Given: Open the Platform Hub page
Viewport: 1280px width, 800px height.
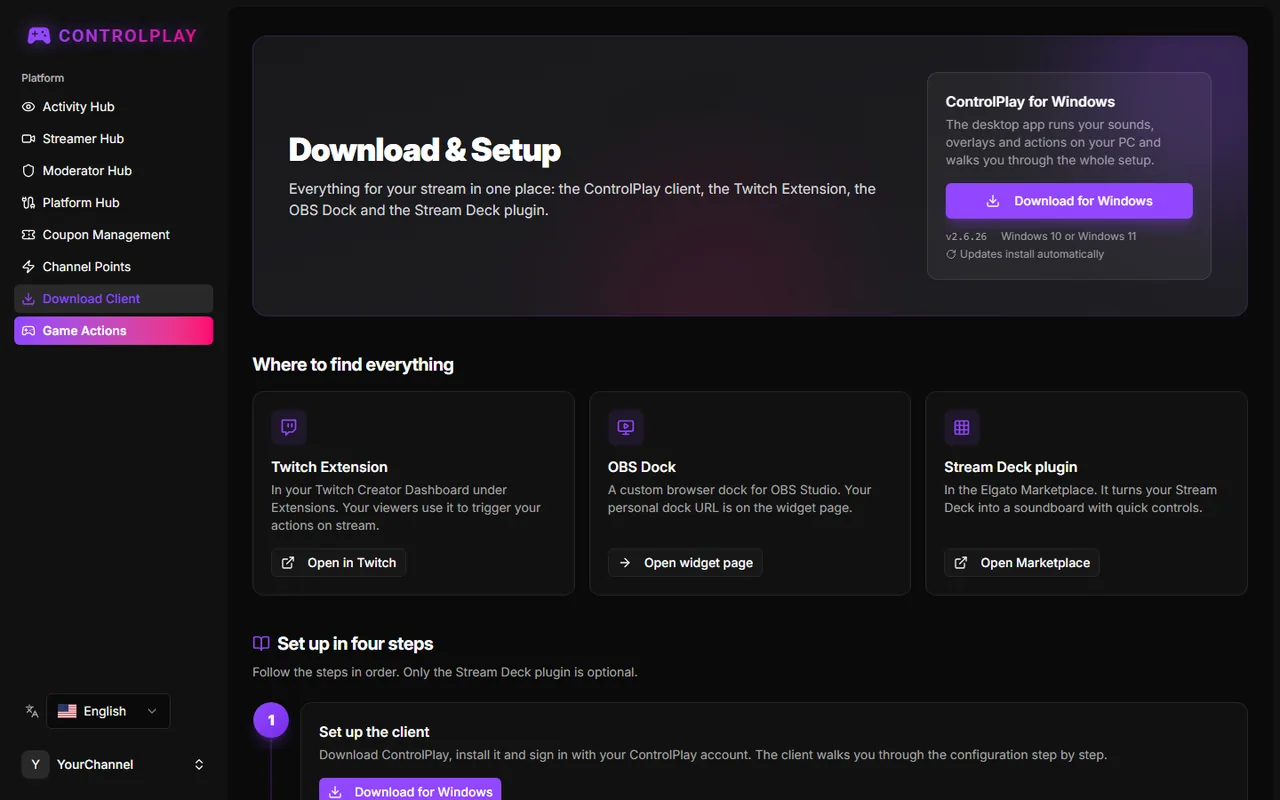Looking at the screenshot, I should pyautogui.click(x=113, y=203).
